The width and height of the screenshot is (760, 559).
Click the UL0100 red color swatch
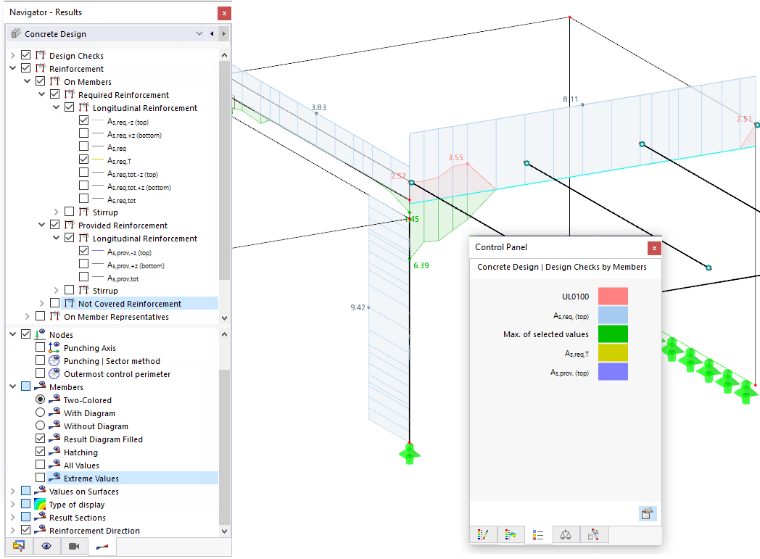pos(613,296)
